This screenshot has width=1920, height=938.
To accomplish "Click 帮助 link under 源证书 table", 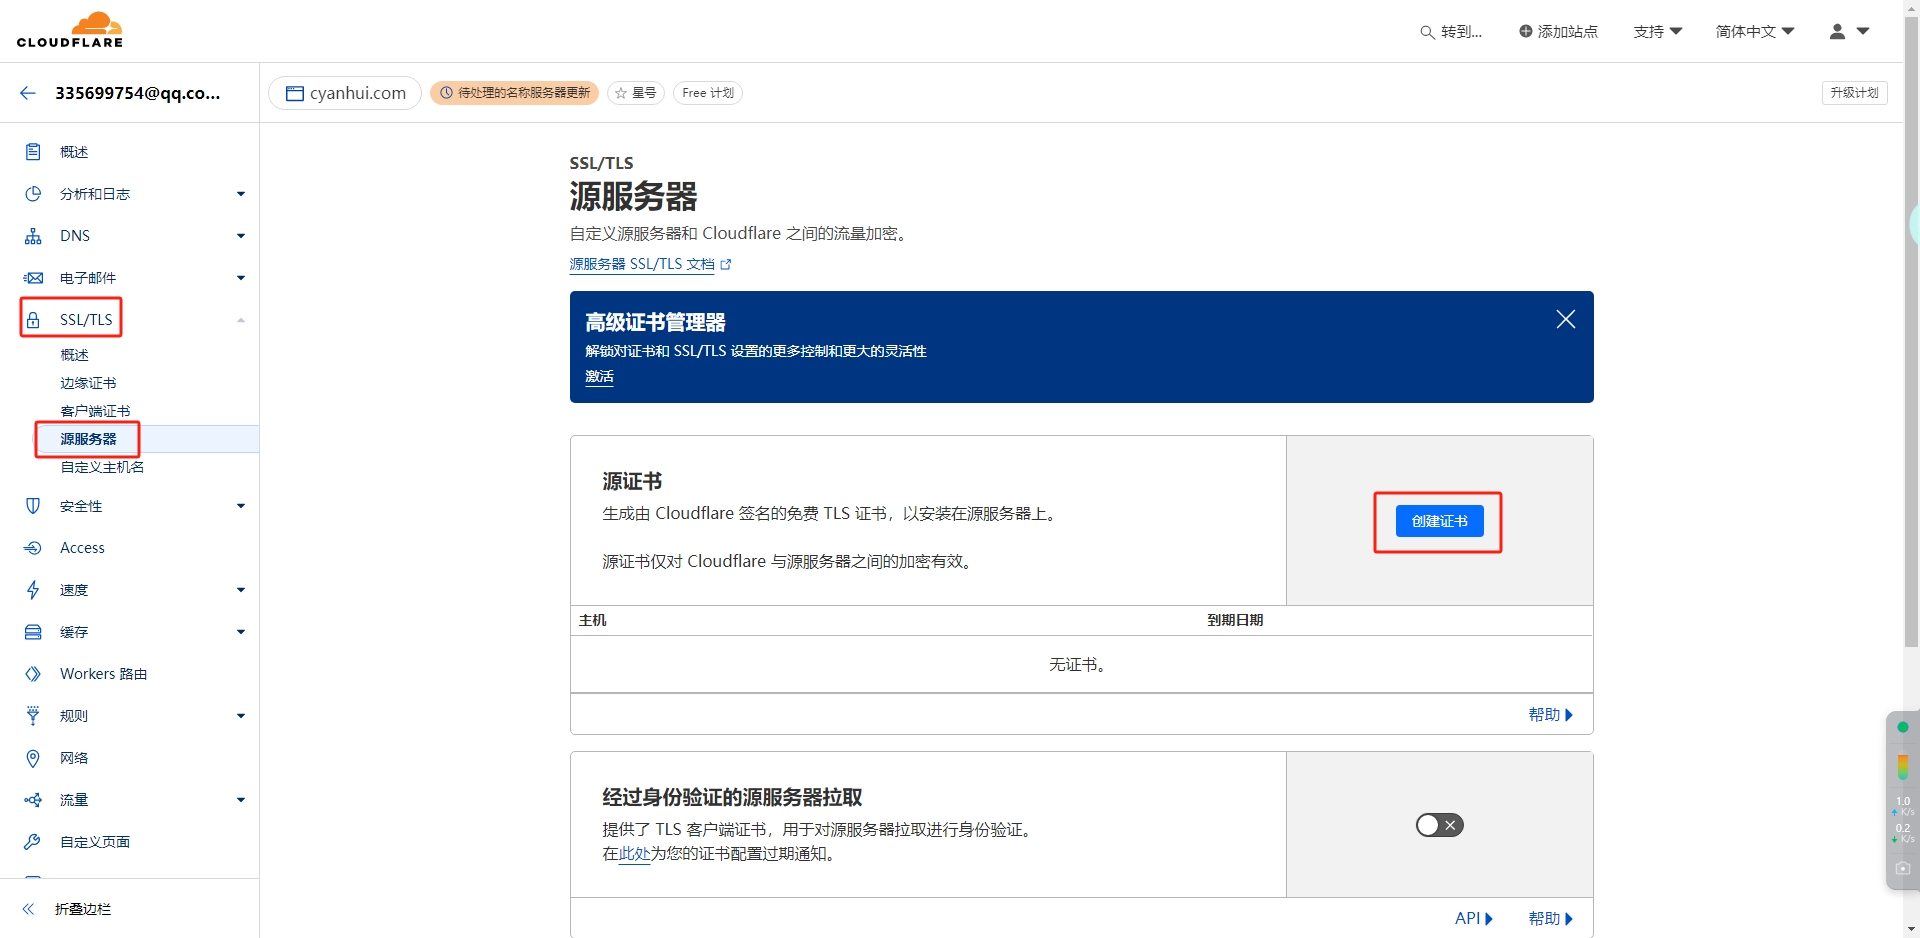I will [1551, 715].
